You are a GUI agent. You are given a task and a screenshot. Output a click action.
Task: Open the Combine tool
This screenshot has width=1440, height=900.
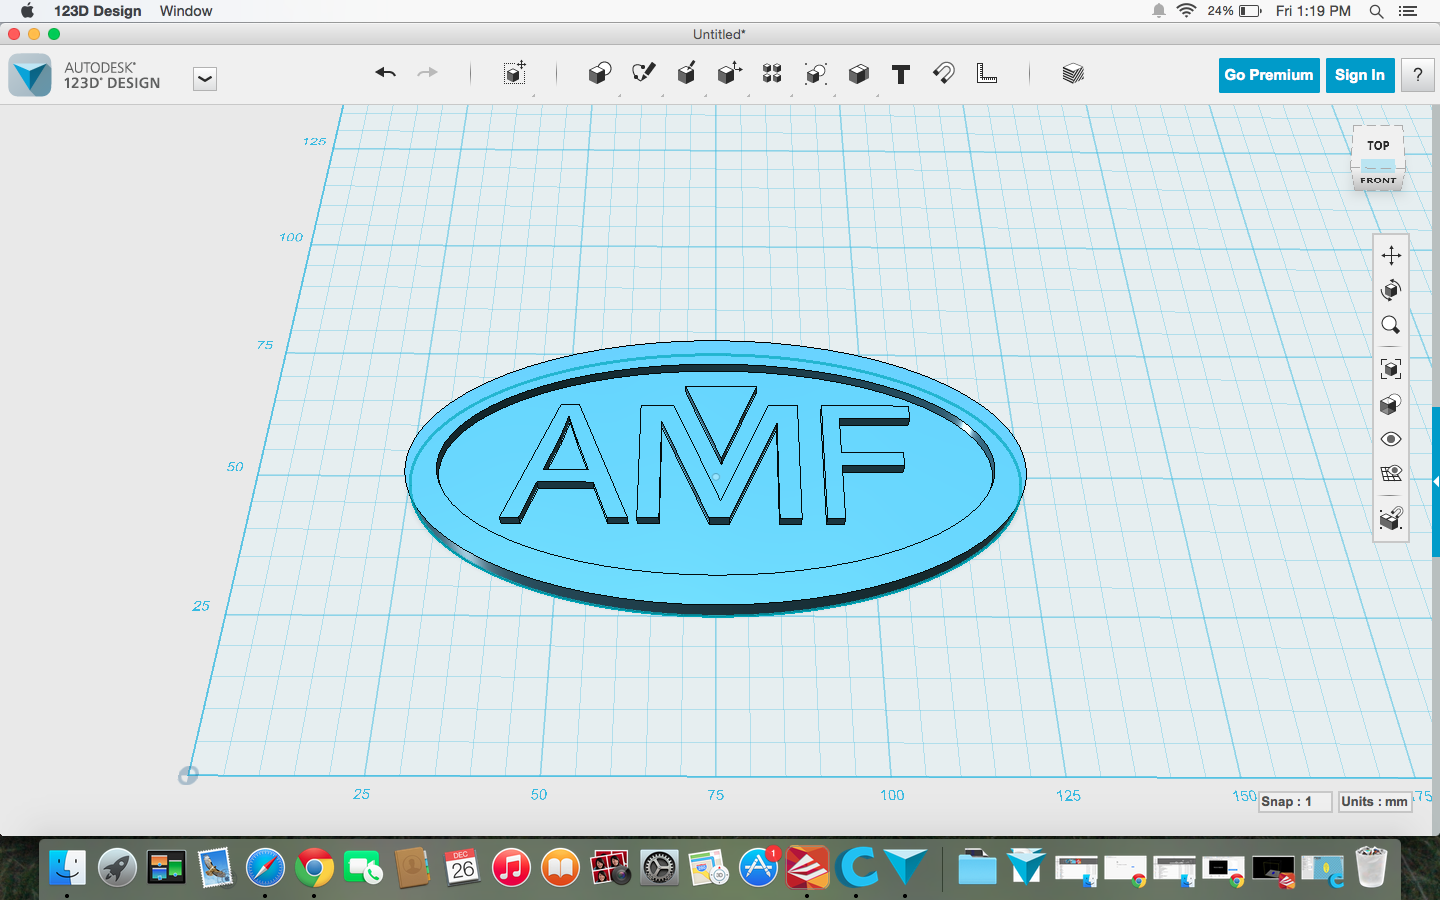tap(858, 73)
